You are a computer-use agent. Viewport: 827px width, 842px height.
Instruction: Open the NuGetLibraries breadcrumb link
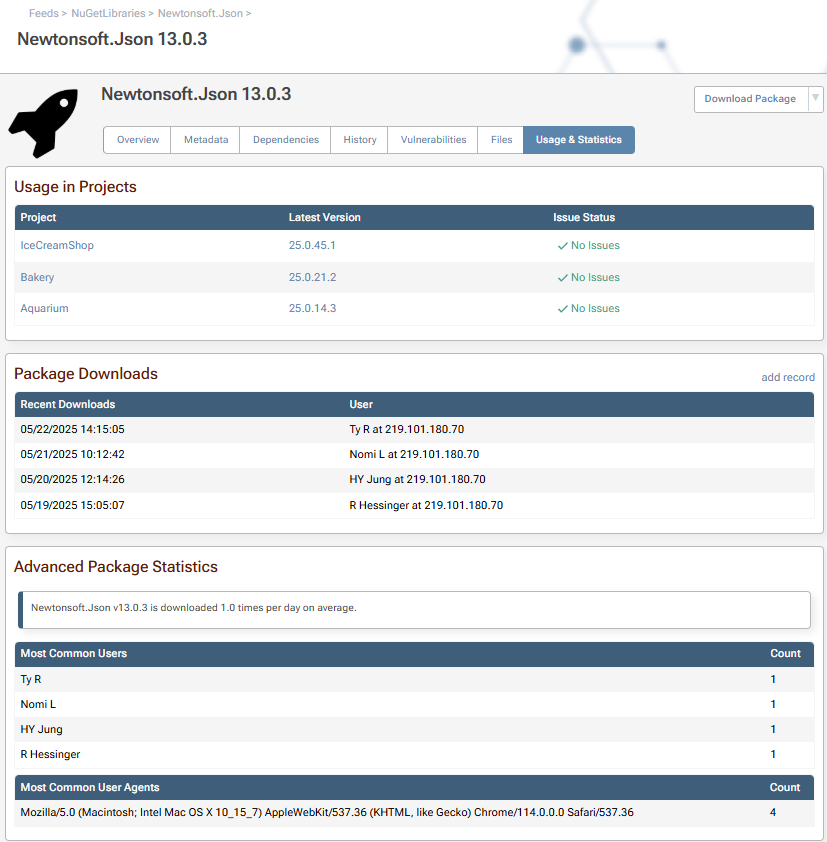click(x=108, y=13)
